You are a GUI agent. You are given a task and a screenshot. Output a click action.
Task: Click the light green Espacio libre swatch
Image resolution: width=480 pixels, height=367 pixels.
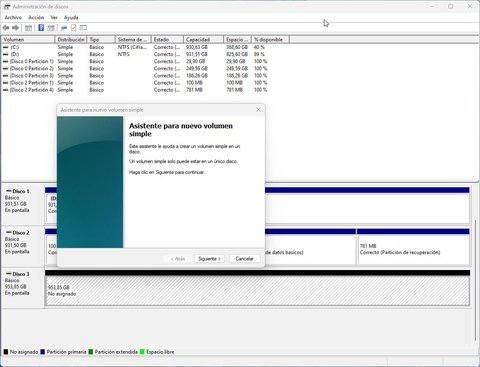coord(142,352)
